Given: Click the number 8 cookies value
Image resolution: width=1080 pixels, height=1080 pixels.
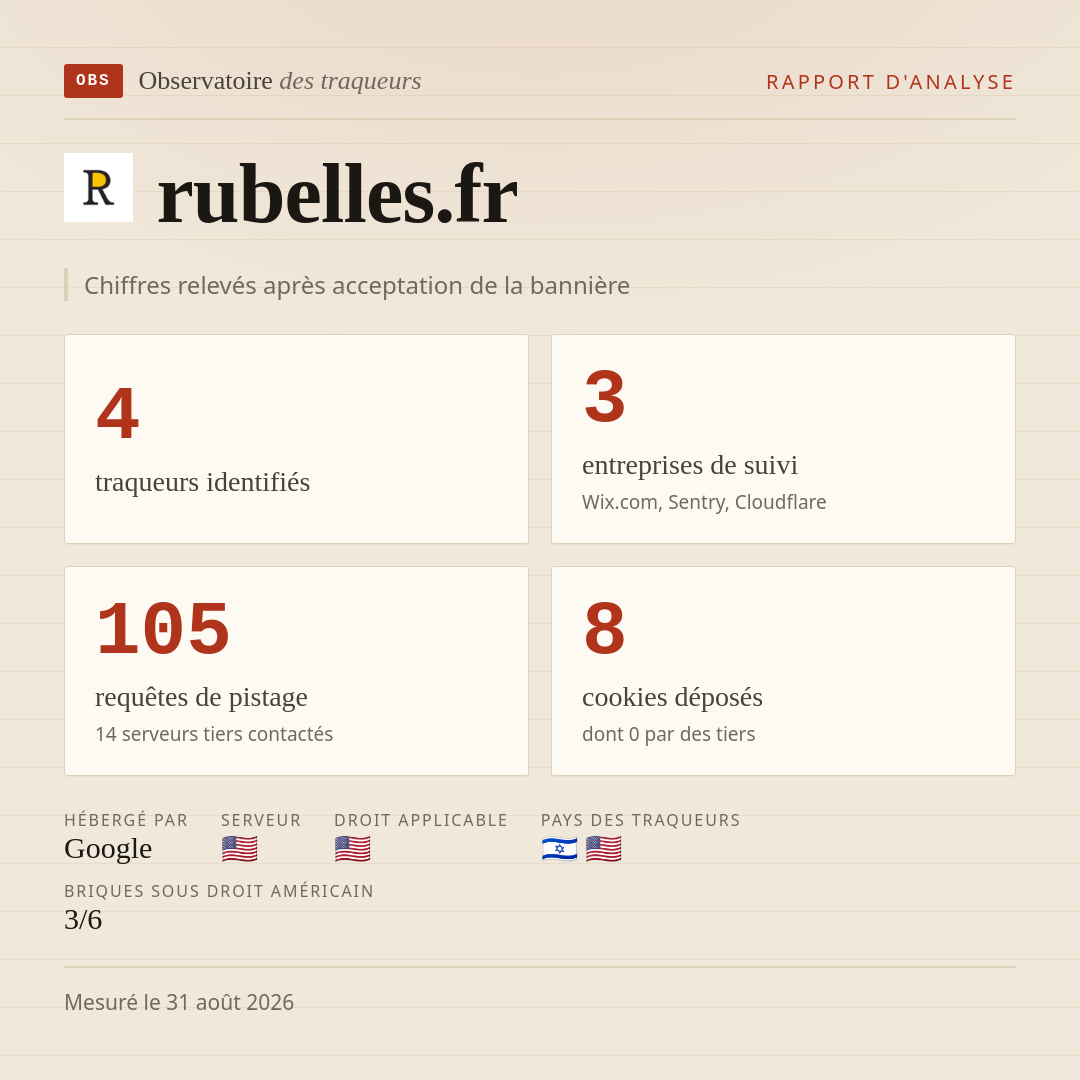Looking at the screenshot, I should tap(605, 629).
